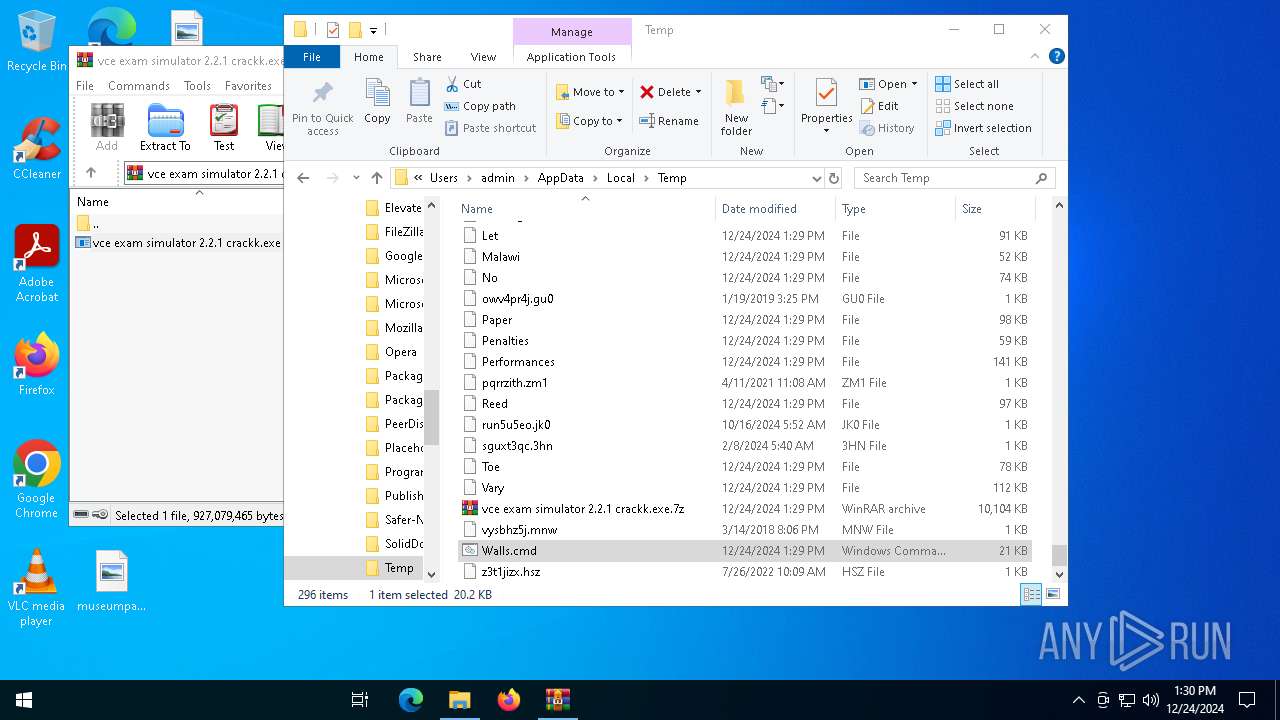Click Paste shortcut in ribbon
This screenshot has height=720, width=1280.
coord(490,128)
